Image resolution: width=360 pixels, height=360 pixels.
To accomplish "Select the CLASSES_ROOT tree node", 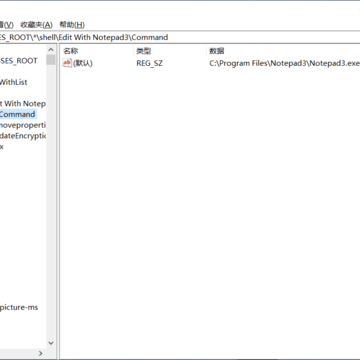I will pyautogui.click(x=19, y=61).
